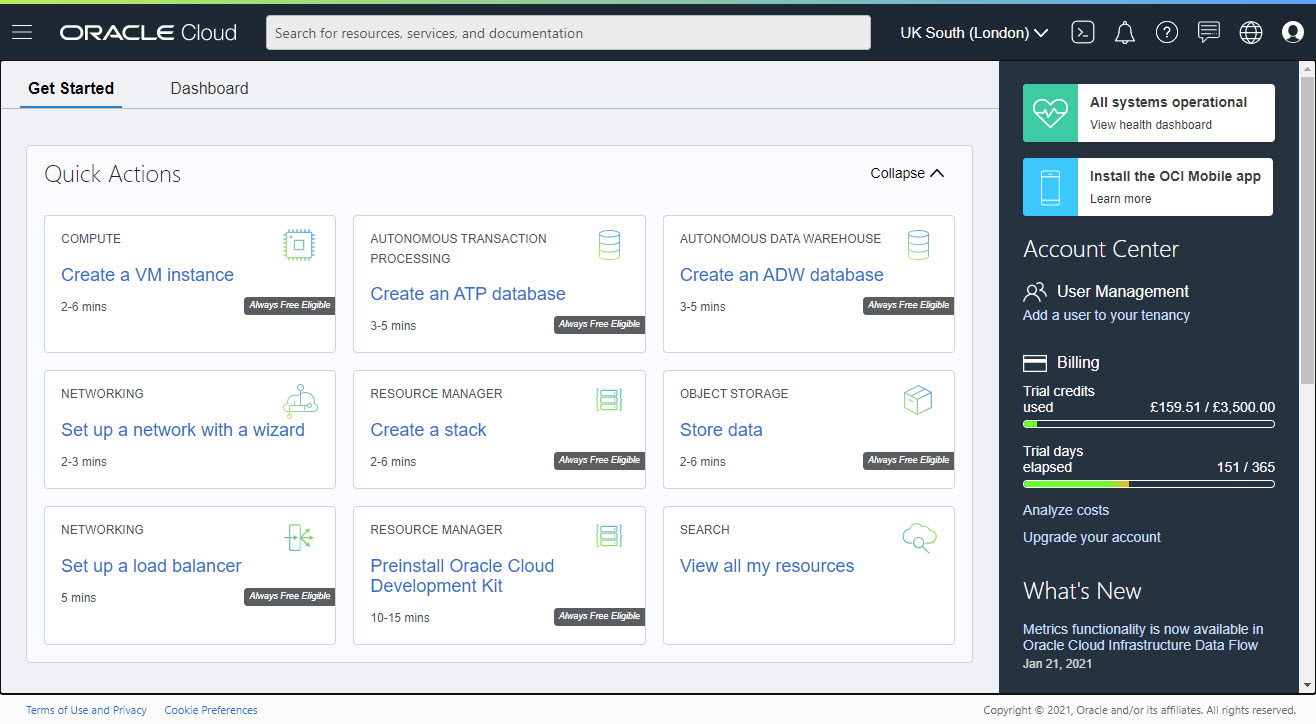
Task: Launch Cloud Shell from the top bar
Action: coord(1082,32)
